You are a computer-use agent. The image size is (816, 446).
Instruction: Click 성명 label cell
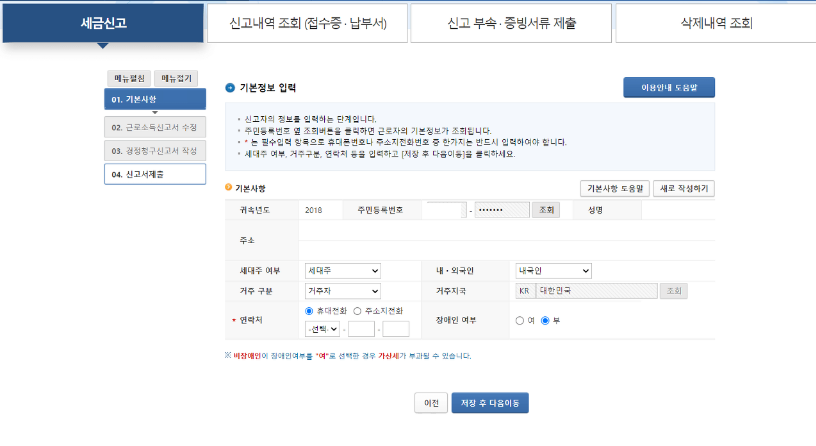pos(607,210)
